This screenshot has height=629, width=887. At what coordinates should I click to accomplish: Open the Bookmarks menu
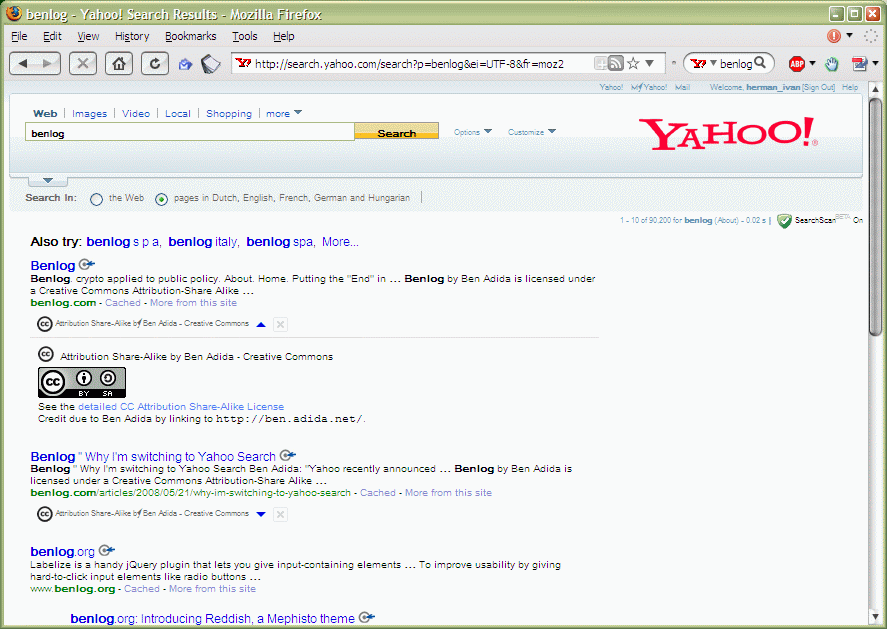click(x=190, y=36)
